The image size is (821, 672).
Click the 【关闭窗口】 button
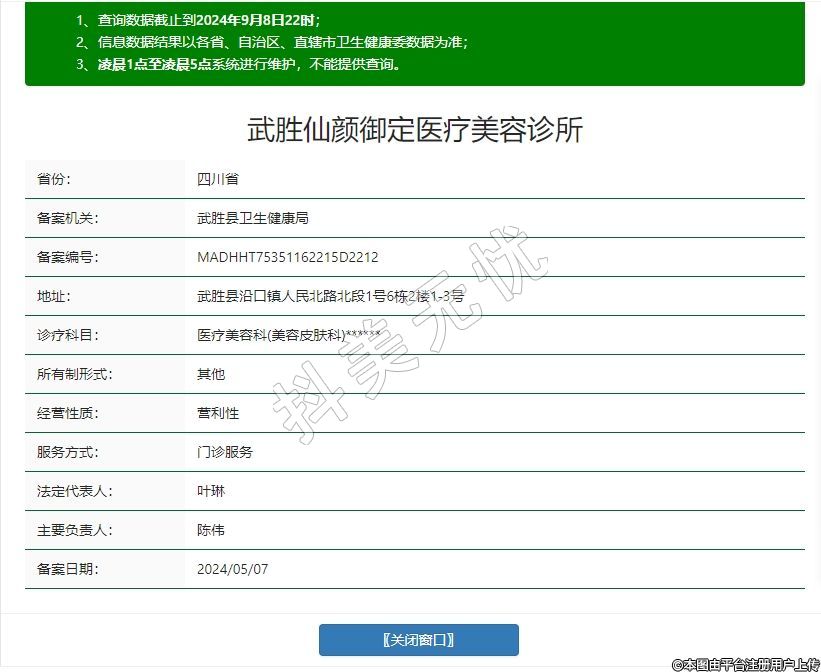(x=418, y=640)
